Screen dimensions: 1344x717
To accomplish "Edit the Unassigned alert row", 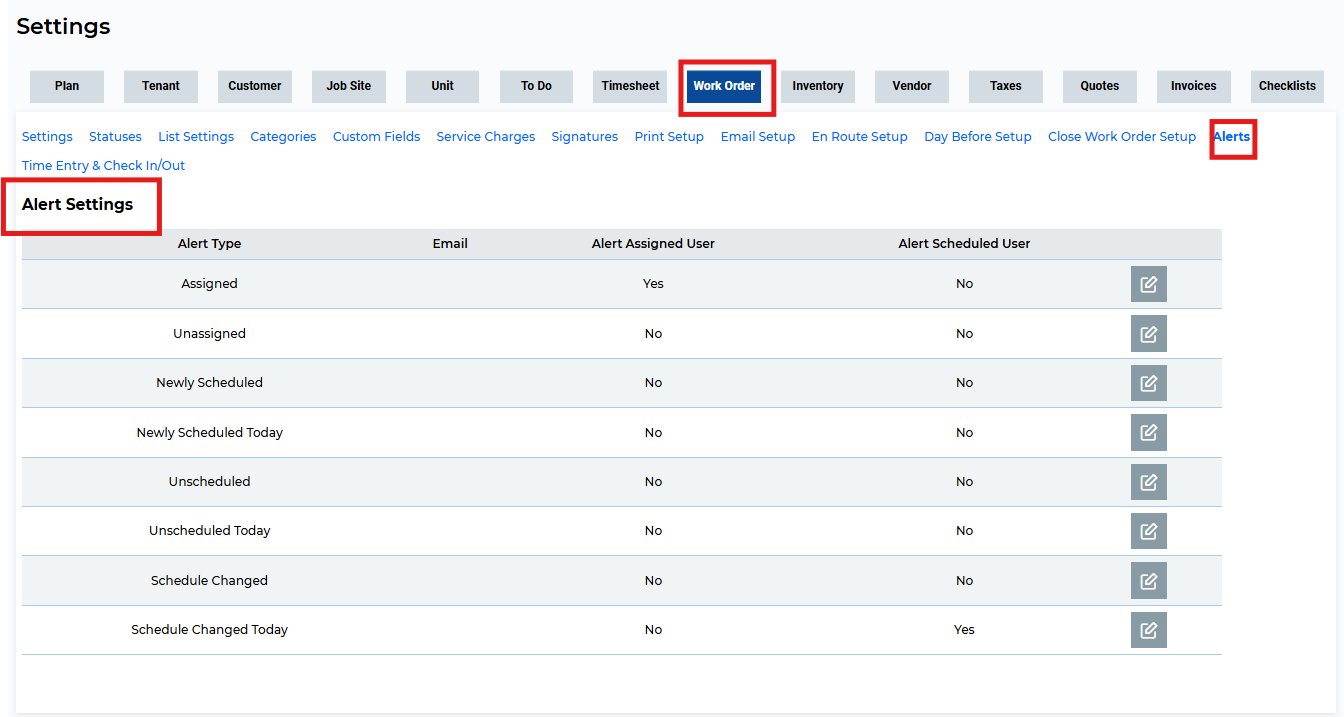I will click(x=1148, y=334).
